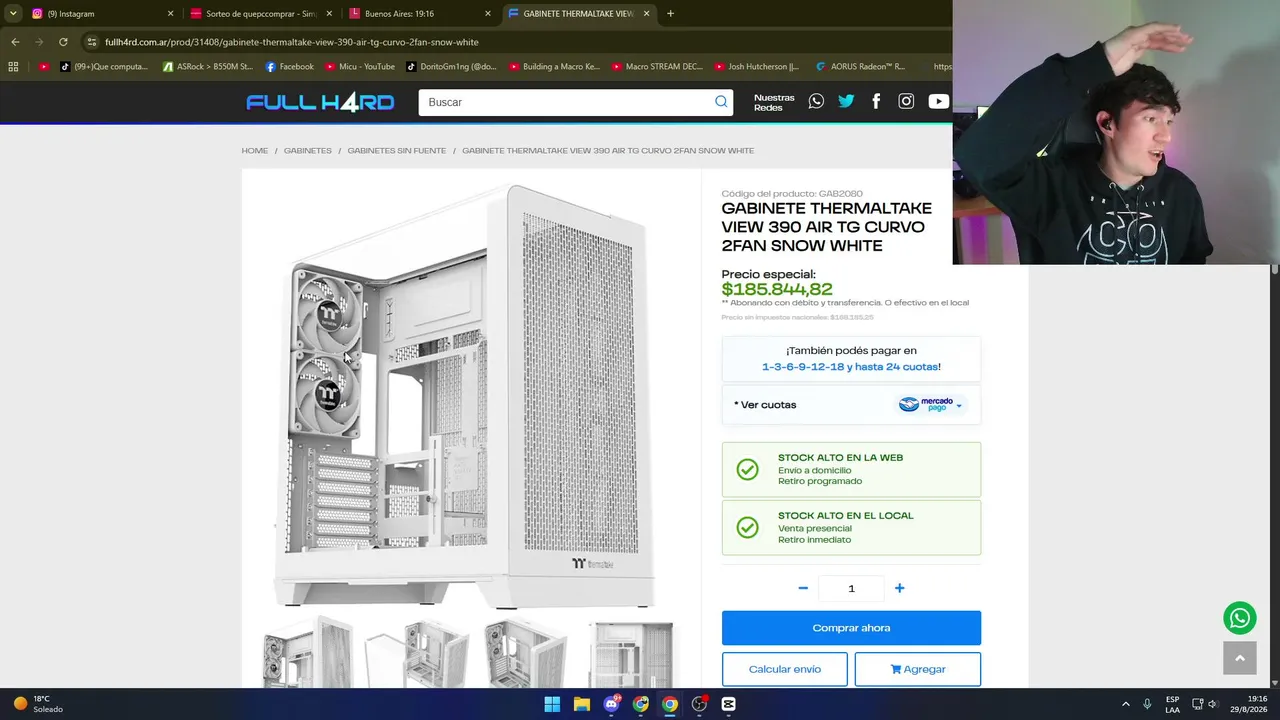Image resolution: width=1280 pixels, height=720 pixels.
Task: Select the fourth product thumbnail
Action: click(x=631, y=654)
